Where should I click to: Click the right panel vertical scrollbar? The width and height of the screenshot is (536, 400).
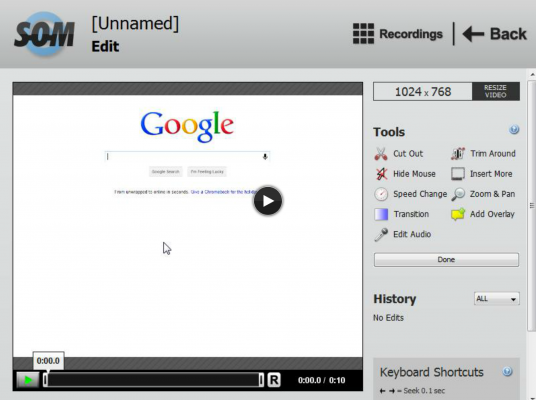(532, 205)
